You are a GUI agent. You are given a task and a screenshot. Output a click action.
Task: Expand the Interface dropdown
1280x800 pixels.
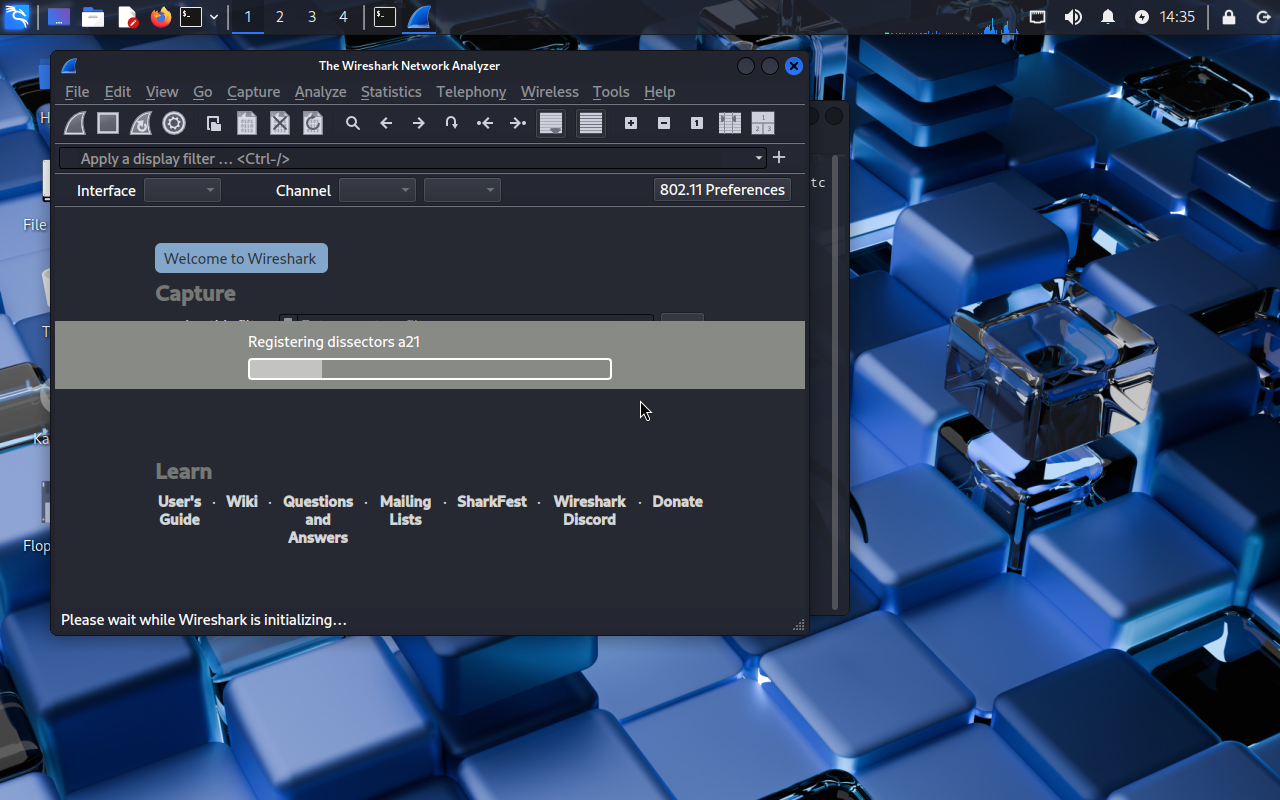point(182,190)
